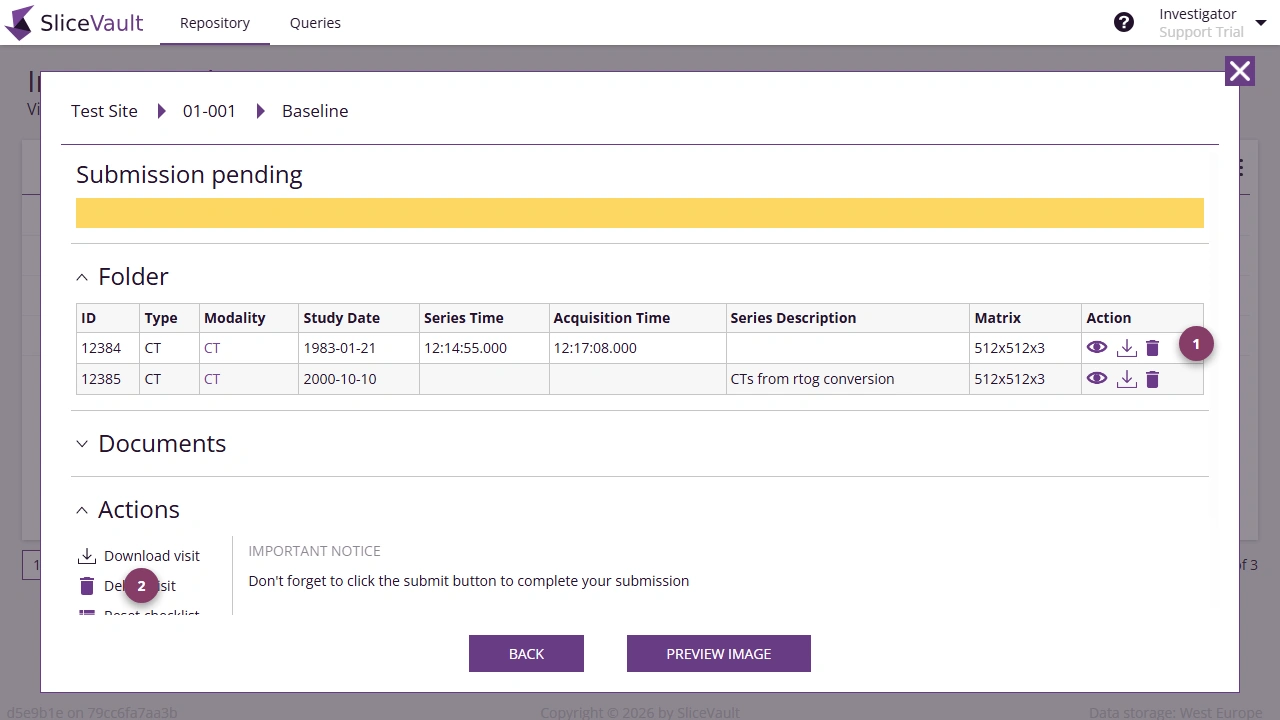Expand the Documents section
Viewport: 1280px width, 720px height.
coord(82,444)
